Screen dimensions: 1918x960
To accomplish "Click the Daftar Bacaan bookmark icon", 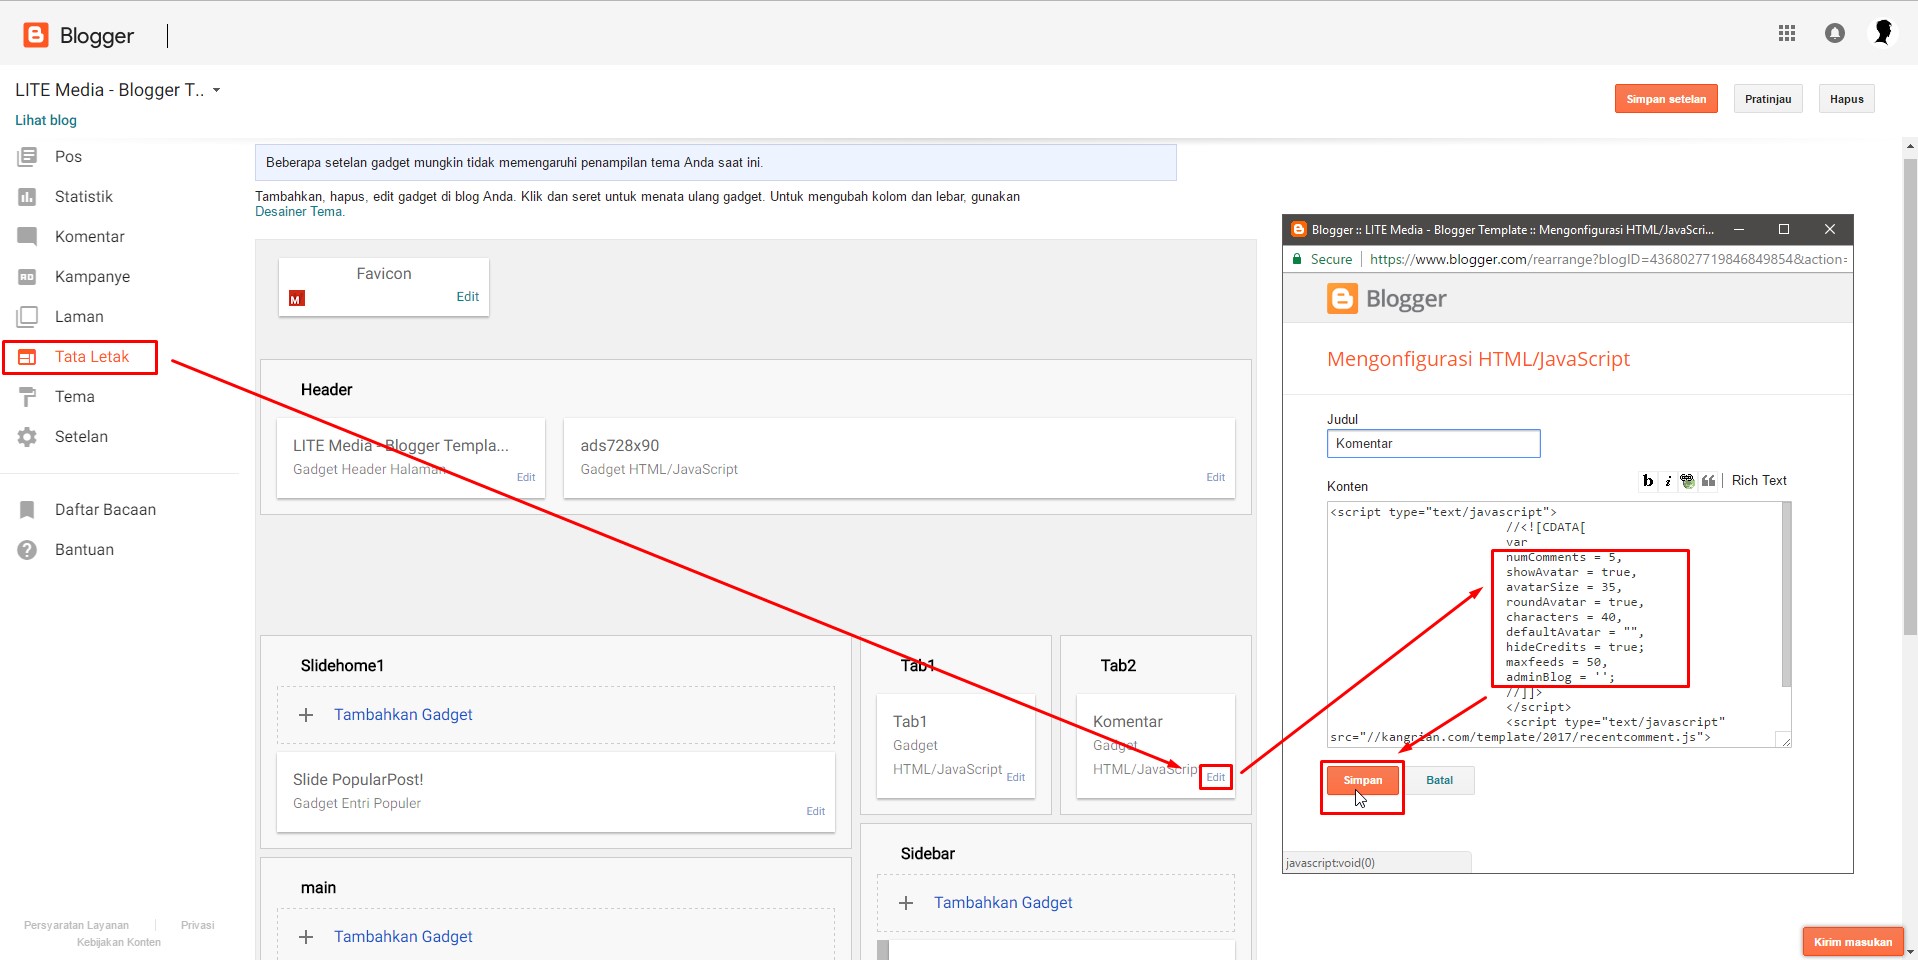I will click(27, 510).
